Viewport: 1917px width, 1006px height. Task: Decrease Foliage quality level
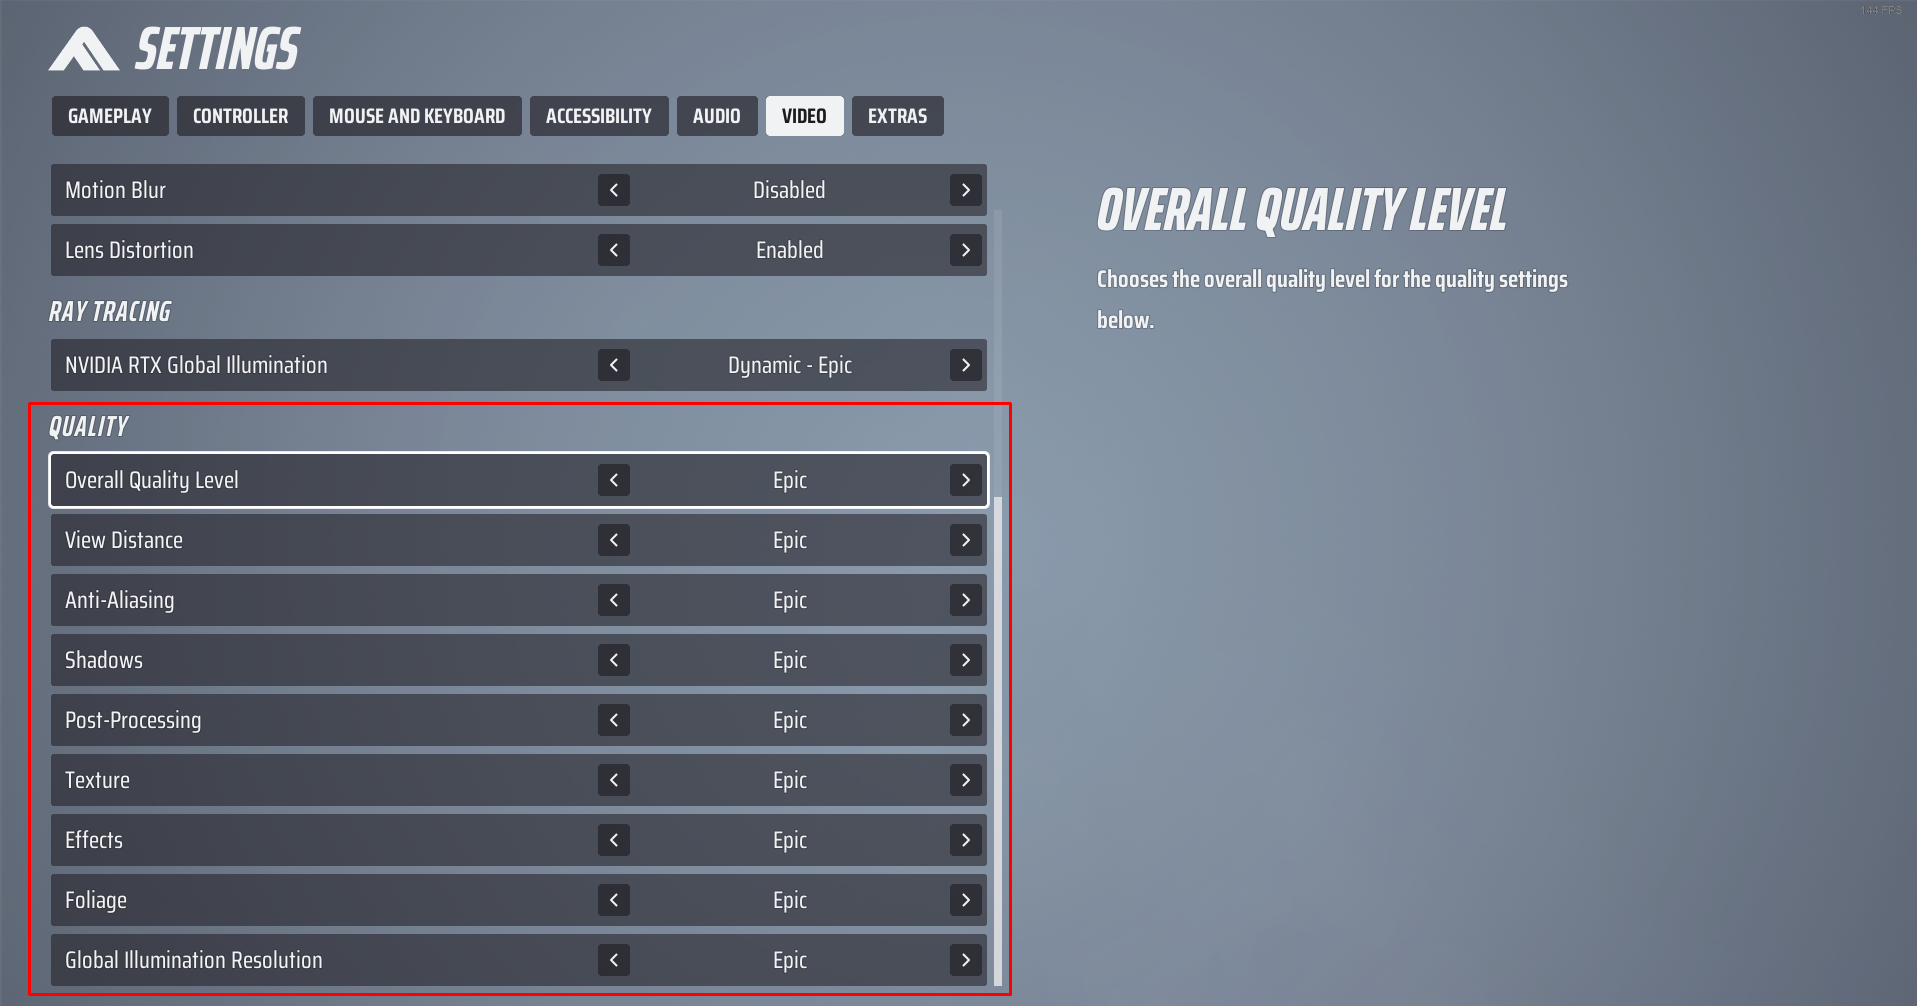[x=614, y=900]
